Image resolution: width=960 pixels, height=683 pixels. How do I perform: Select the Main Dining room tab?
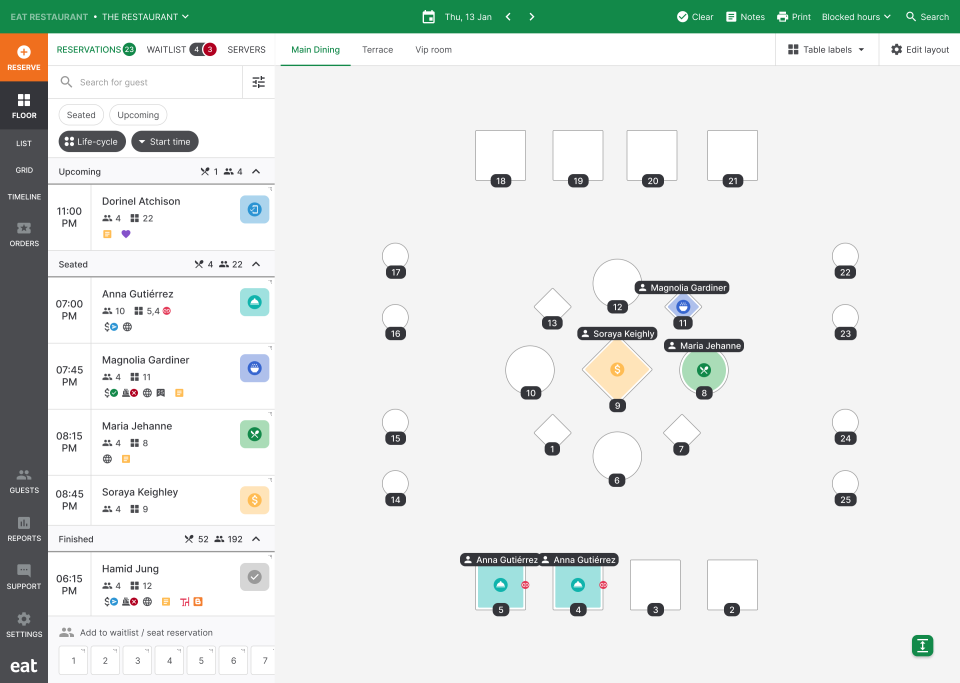[x=315, y=50]
